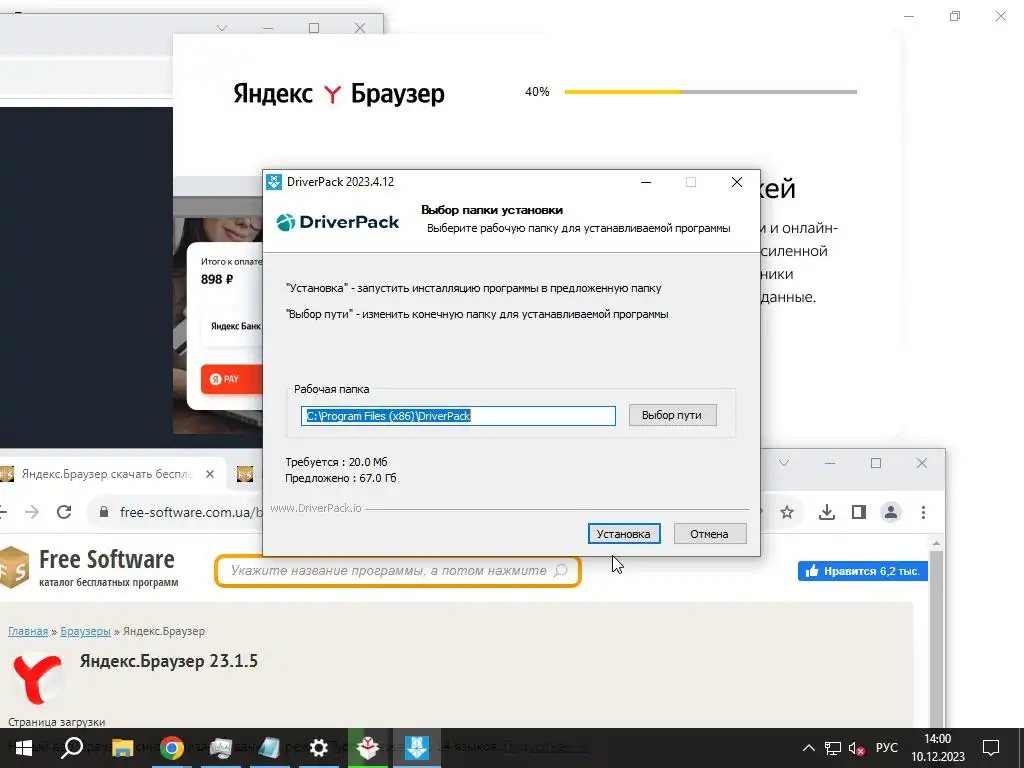Open Chrome tab search chevron
1024x768 pixels.
[784, 463]
